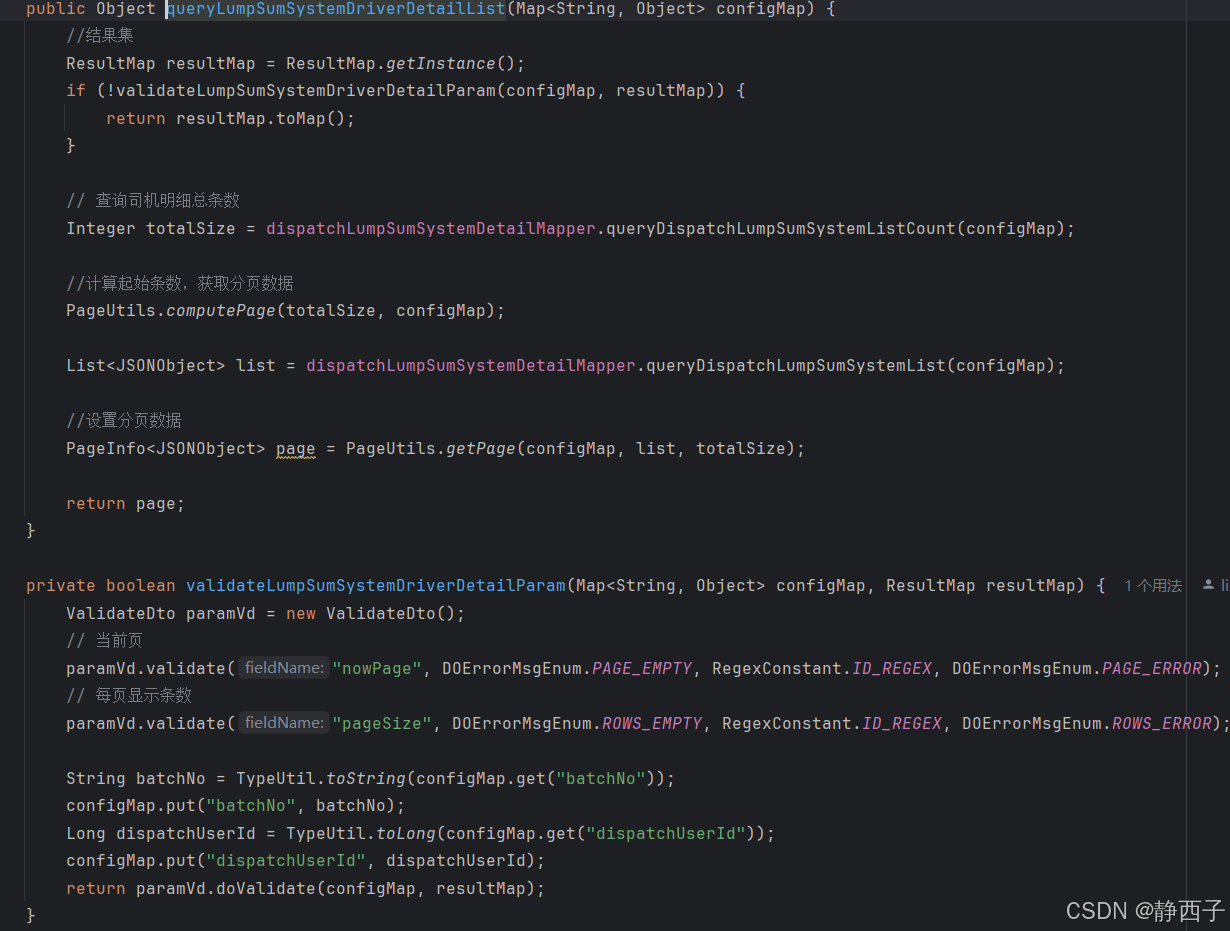Click the author avatar icon next to validateLumpSumSystemDriverDetailParam
The height and width of the screenshot is (931, 1230).
tap(1209, 585)
